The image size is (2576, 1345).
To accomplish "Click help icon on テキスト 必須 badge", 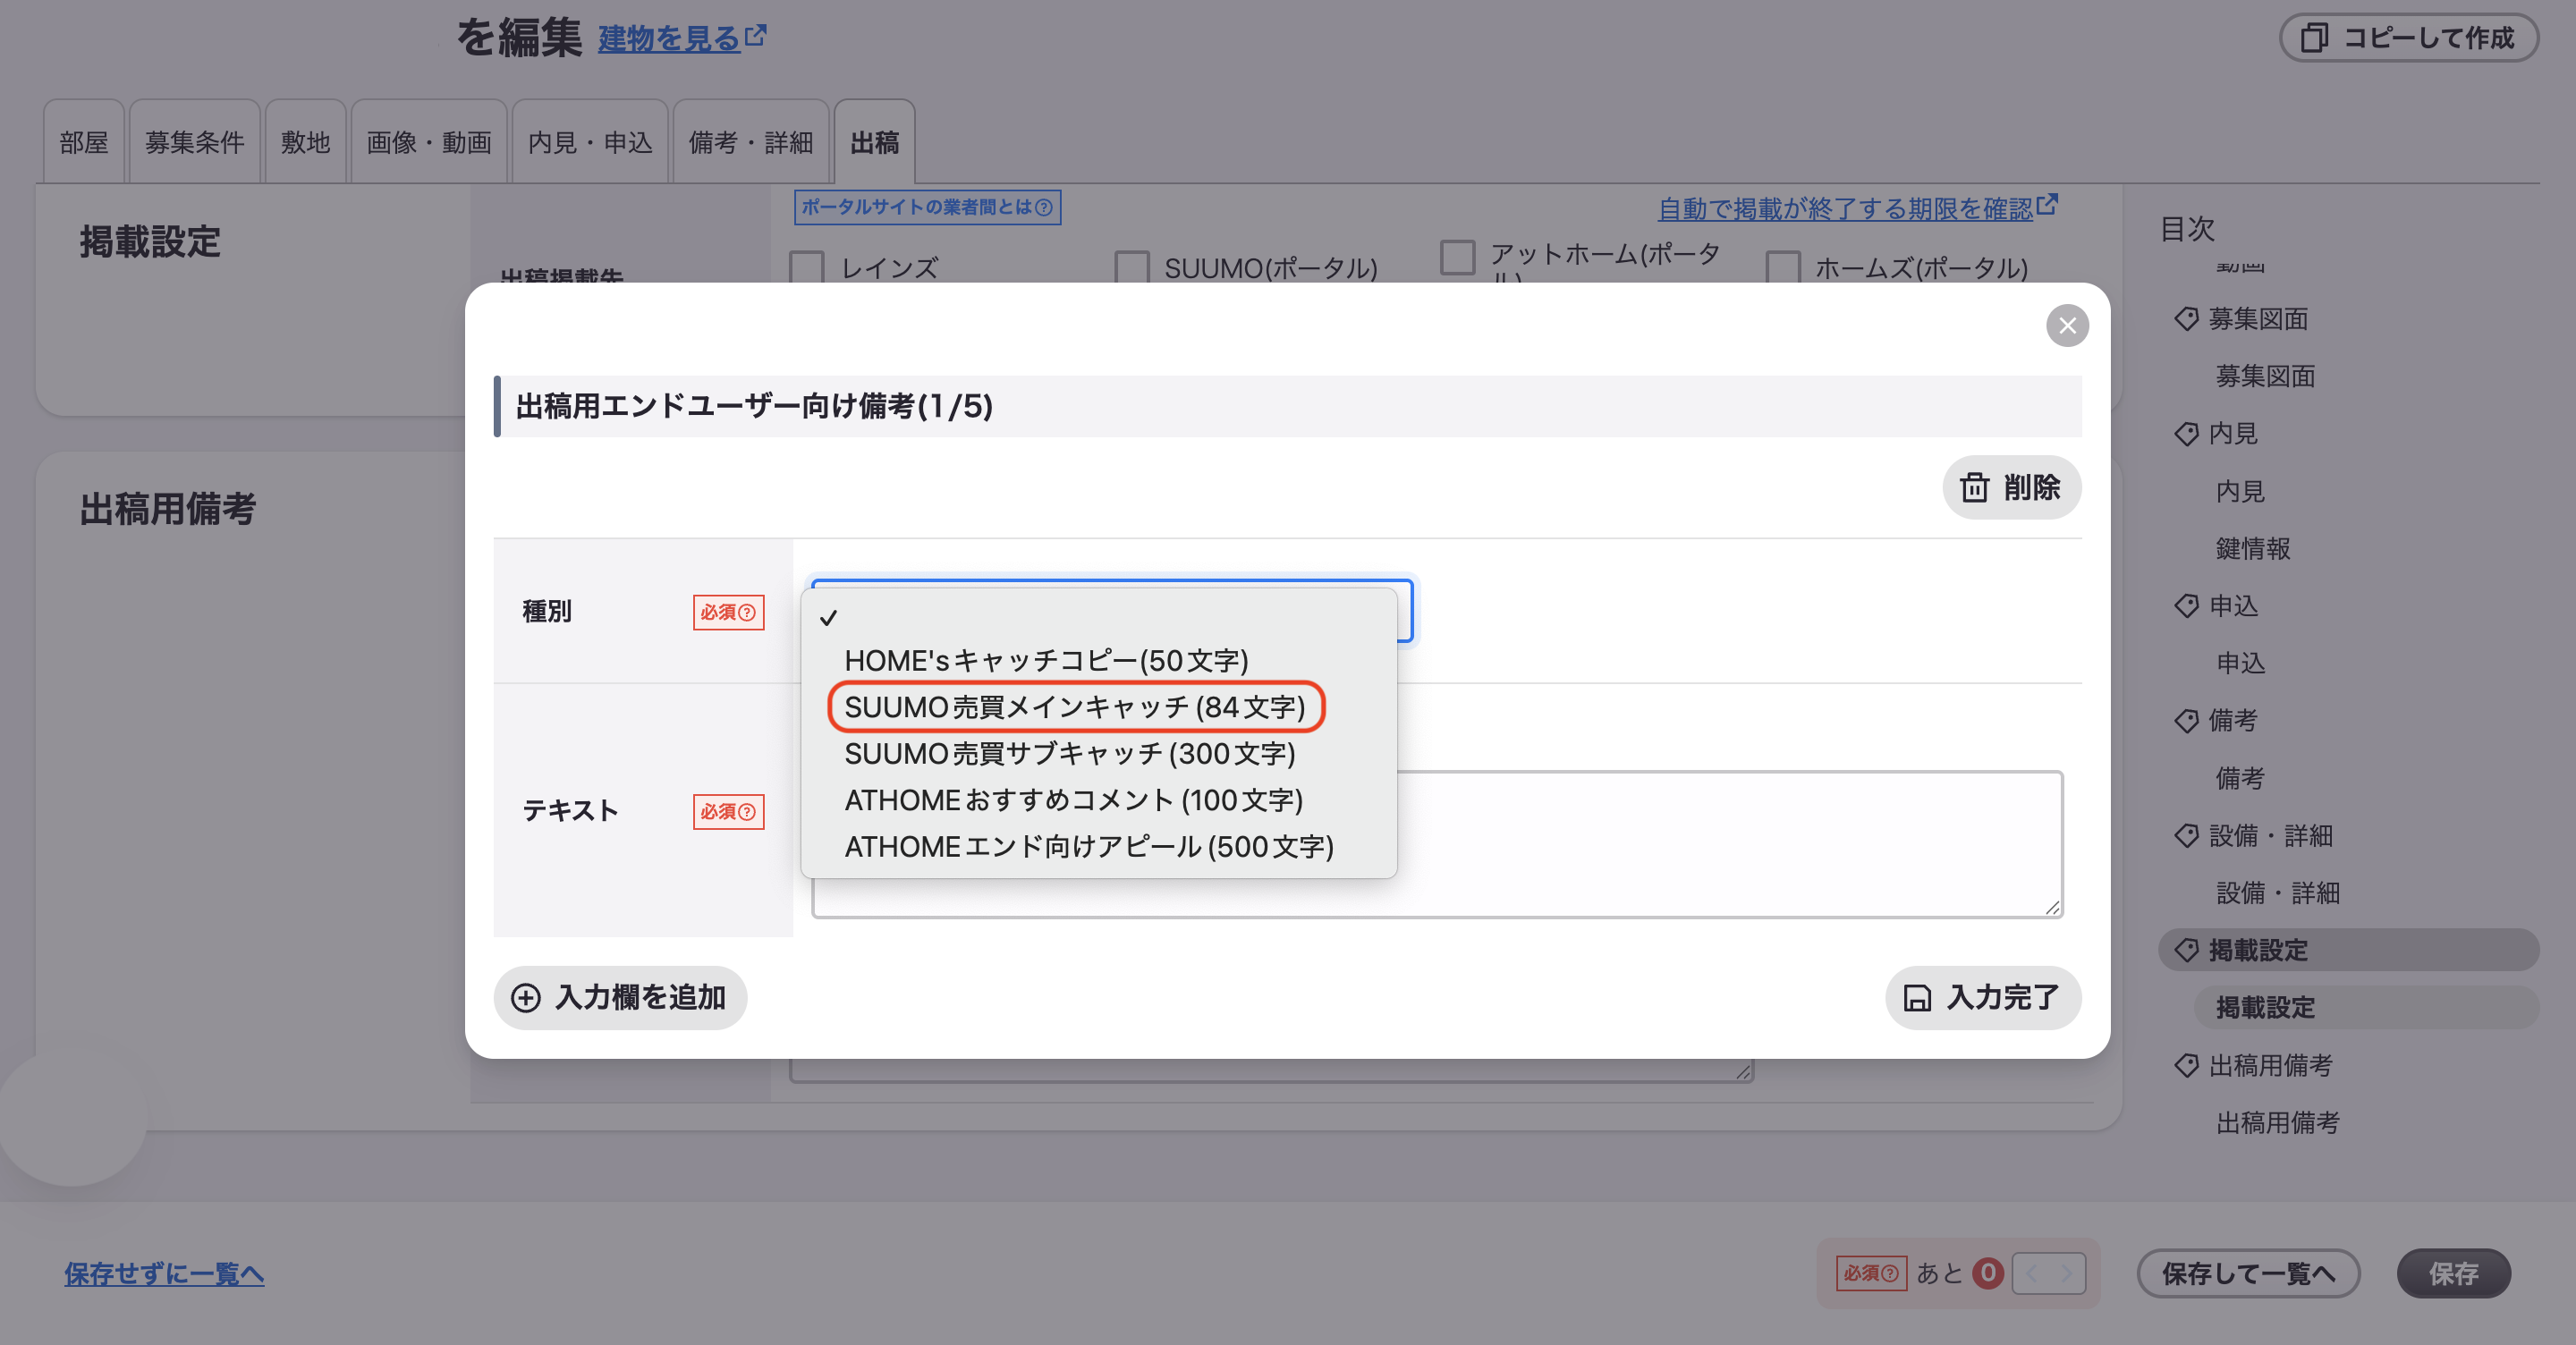I will (x=746, y=811).
